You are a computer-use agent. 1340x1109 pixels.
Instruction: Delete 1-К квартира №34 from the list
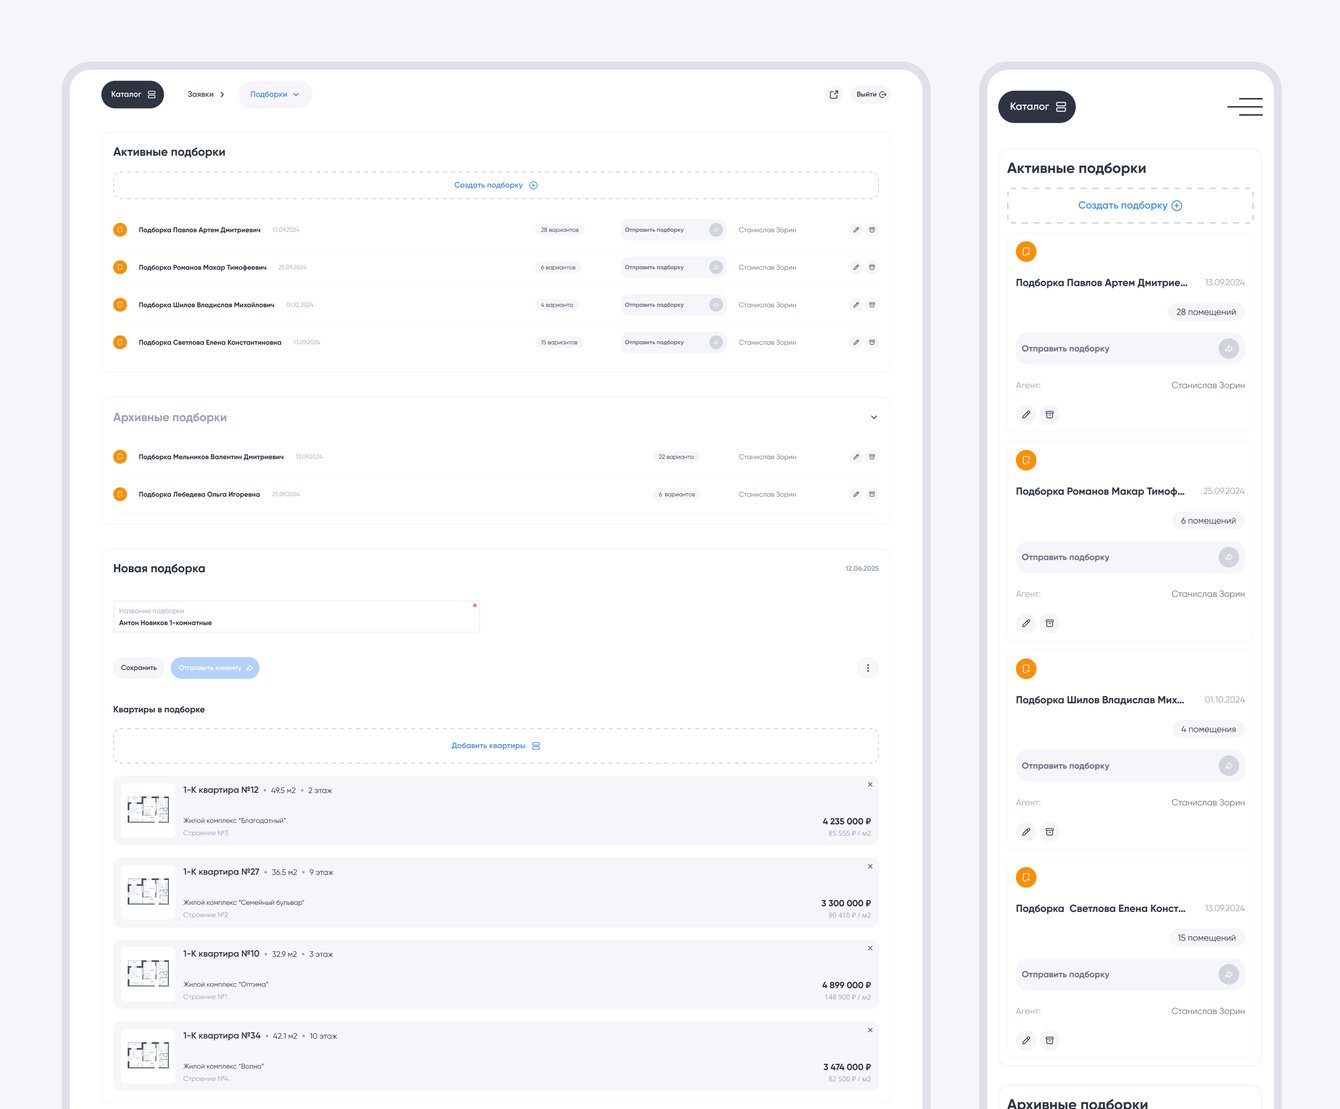(x=870, y=1030)
